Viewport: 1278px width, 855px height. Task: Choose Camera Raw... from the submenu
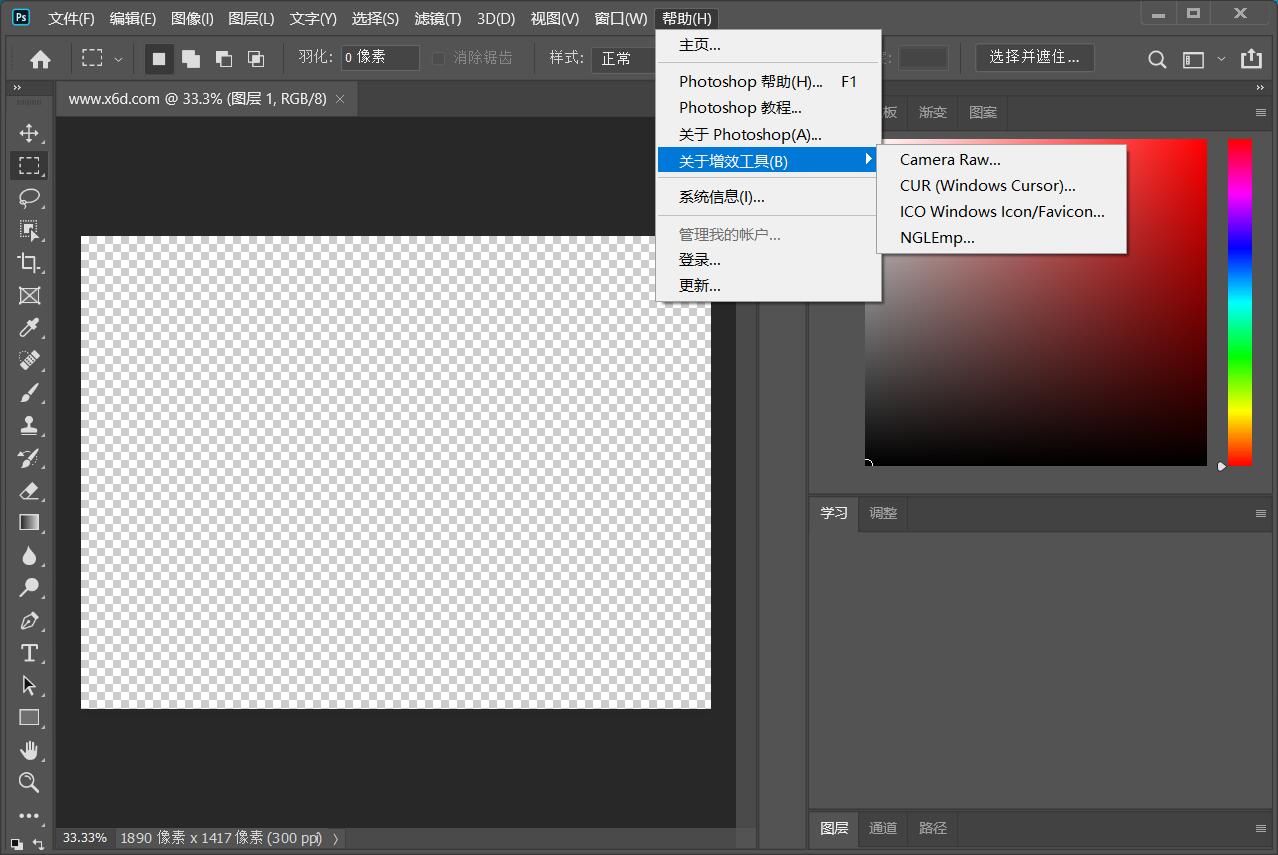pyautogui.click(x=950, y=159)
